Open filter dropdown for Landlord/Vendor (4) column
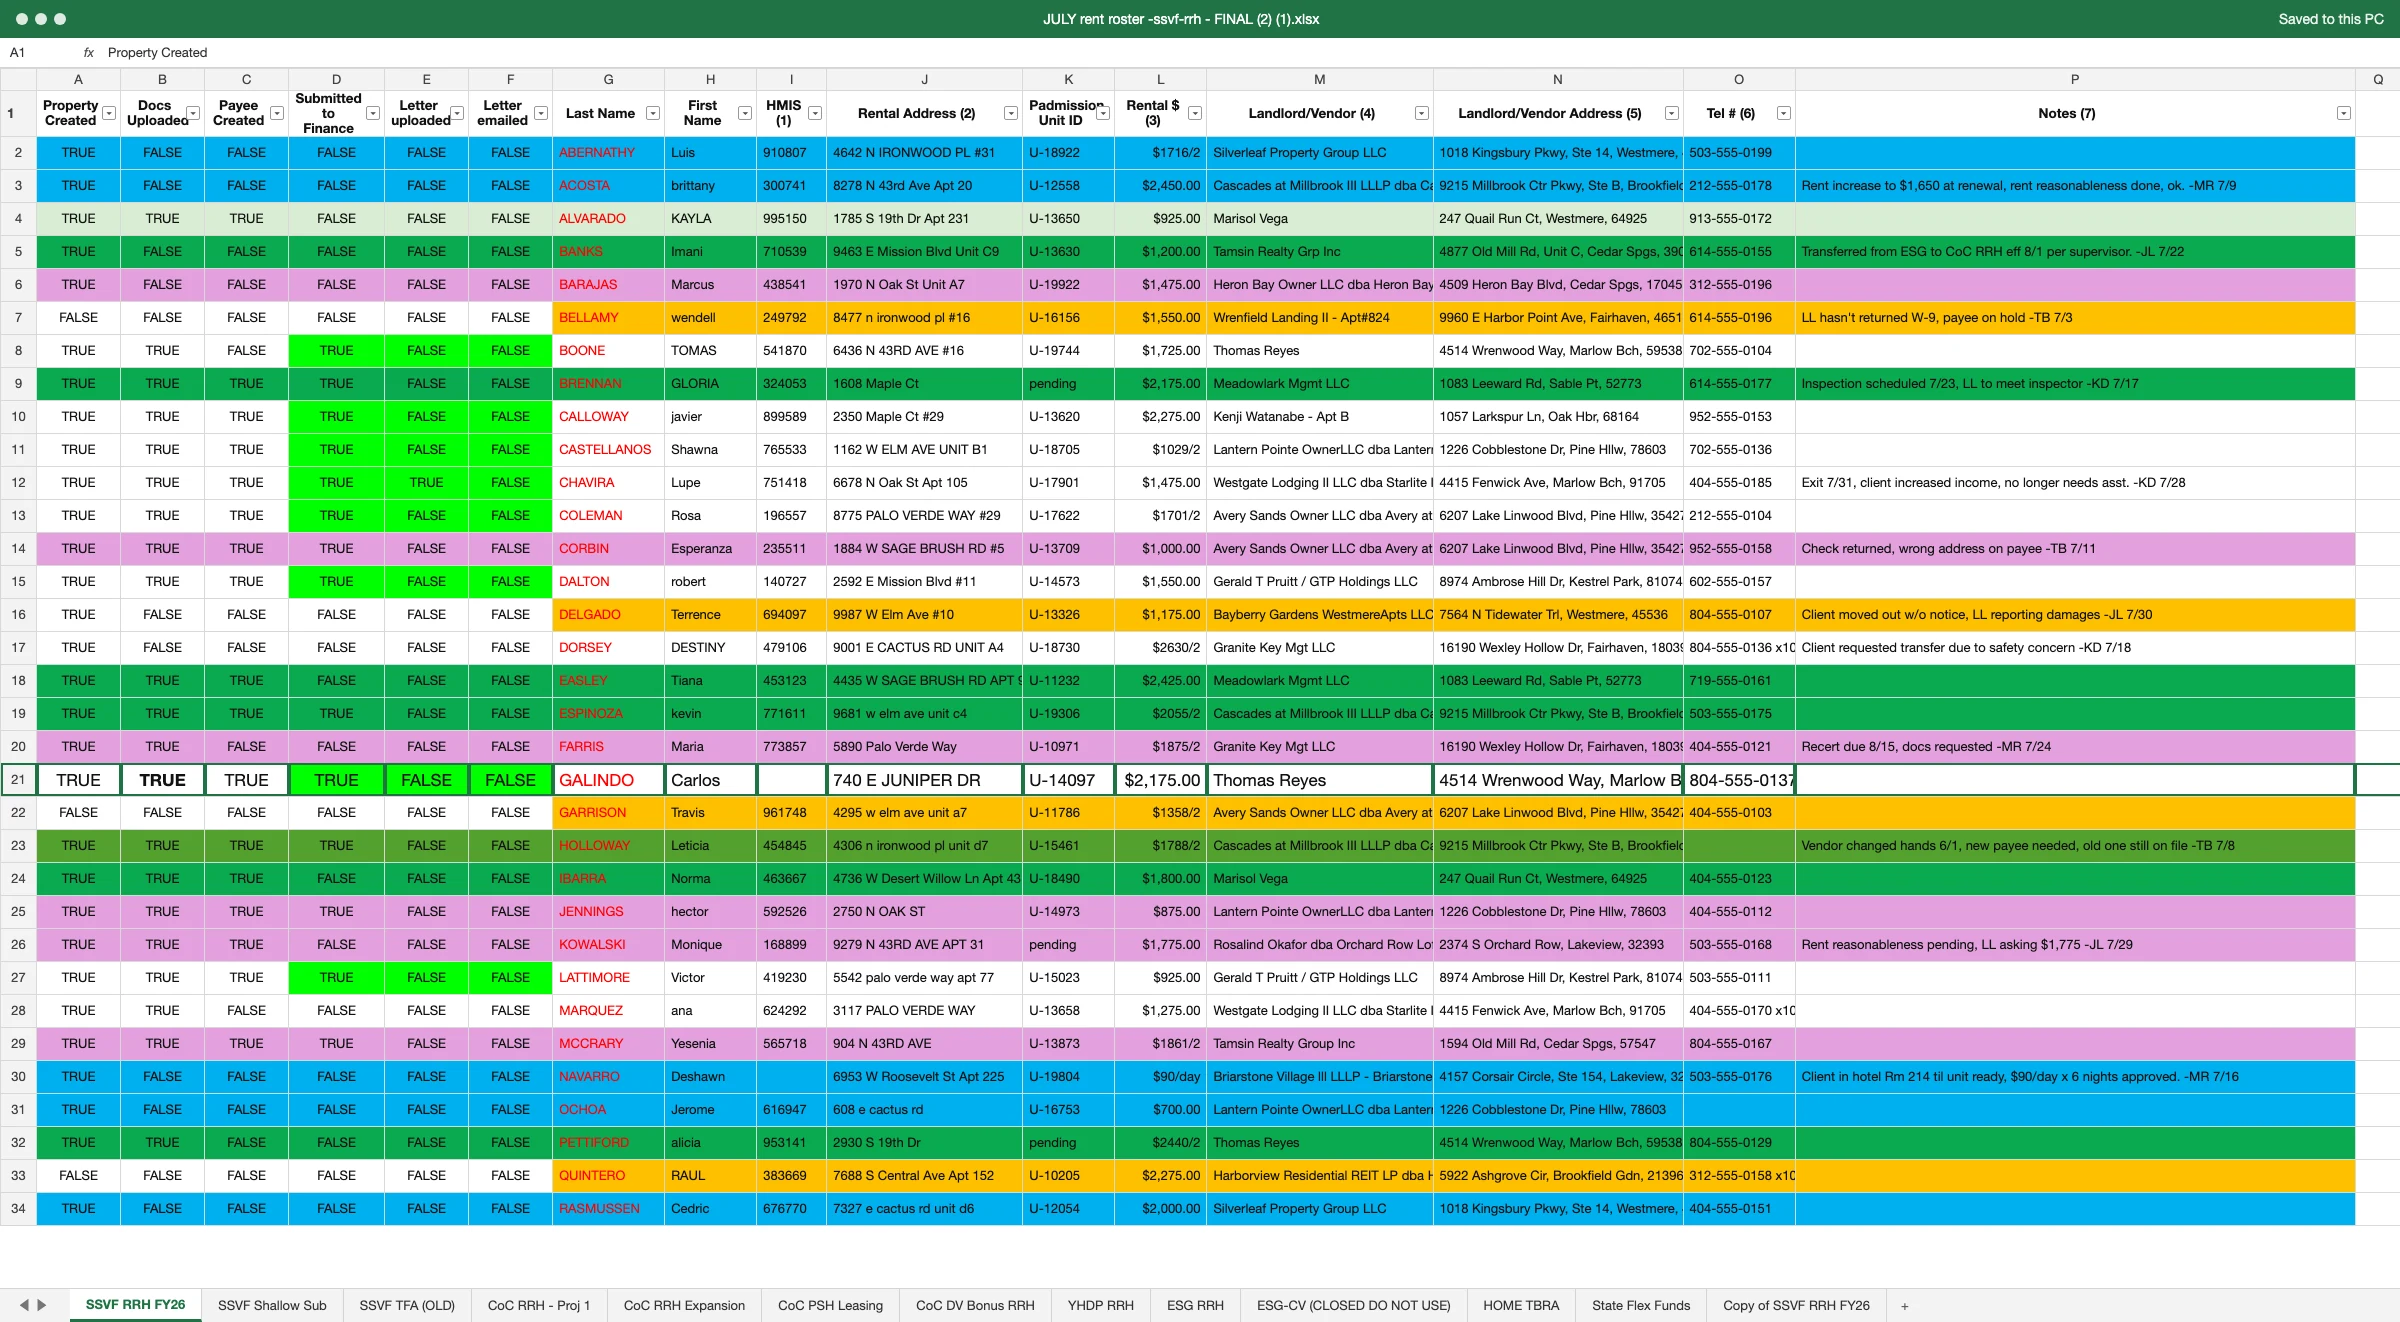2400x1322 pixels. coord(1421,113)
